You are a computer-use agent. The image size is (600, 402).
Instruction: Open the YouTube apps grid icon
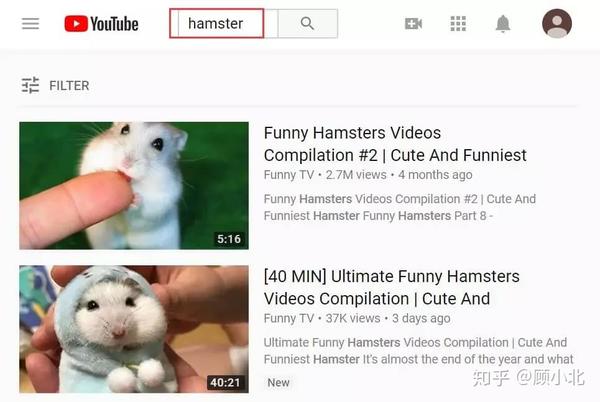pos(458,24)
